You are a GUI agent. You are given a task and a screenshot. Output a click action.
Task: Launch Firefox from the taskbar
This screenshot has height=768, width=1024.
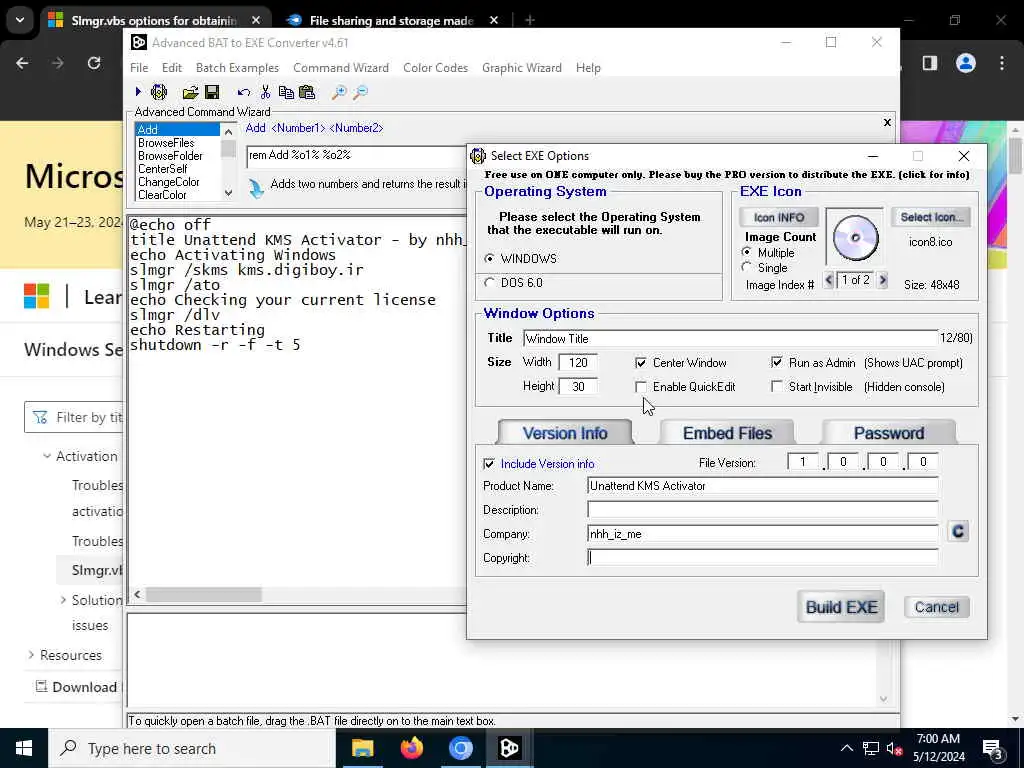411,748
